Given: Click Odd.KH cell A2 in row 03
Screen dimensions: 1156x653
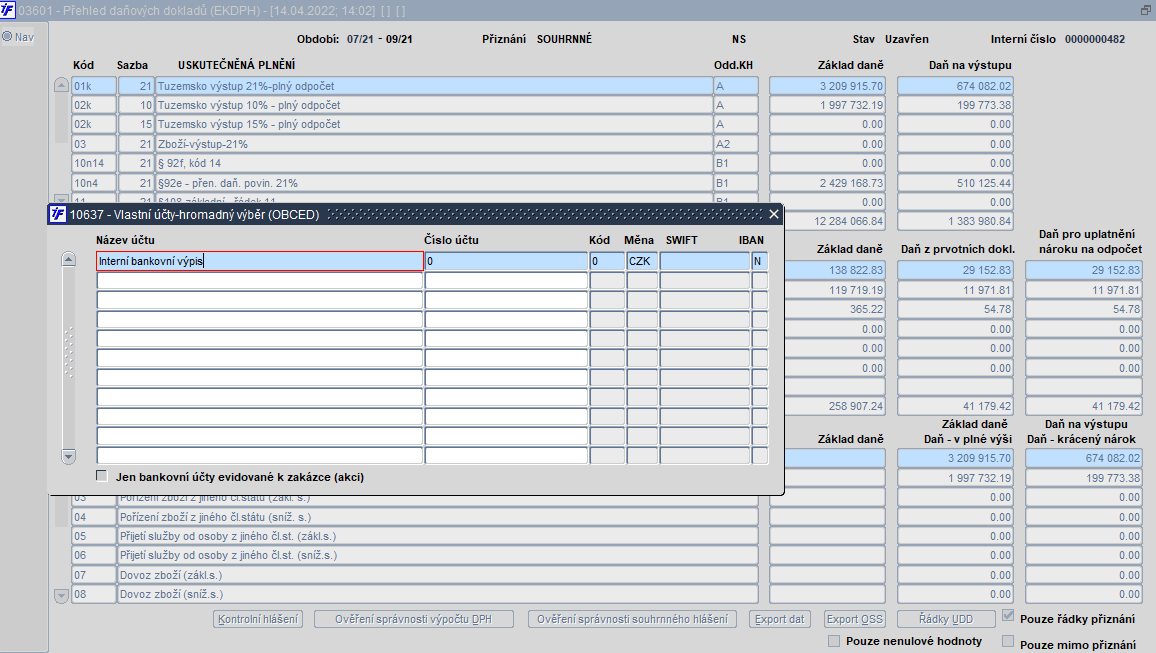Looking at the screenshot, I should point(736,144).
